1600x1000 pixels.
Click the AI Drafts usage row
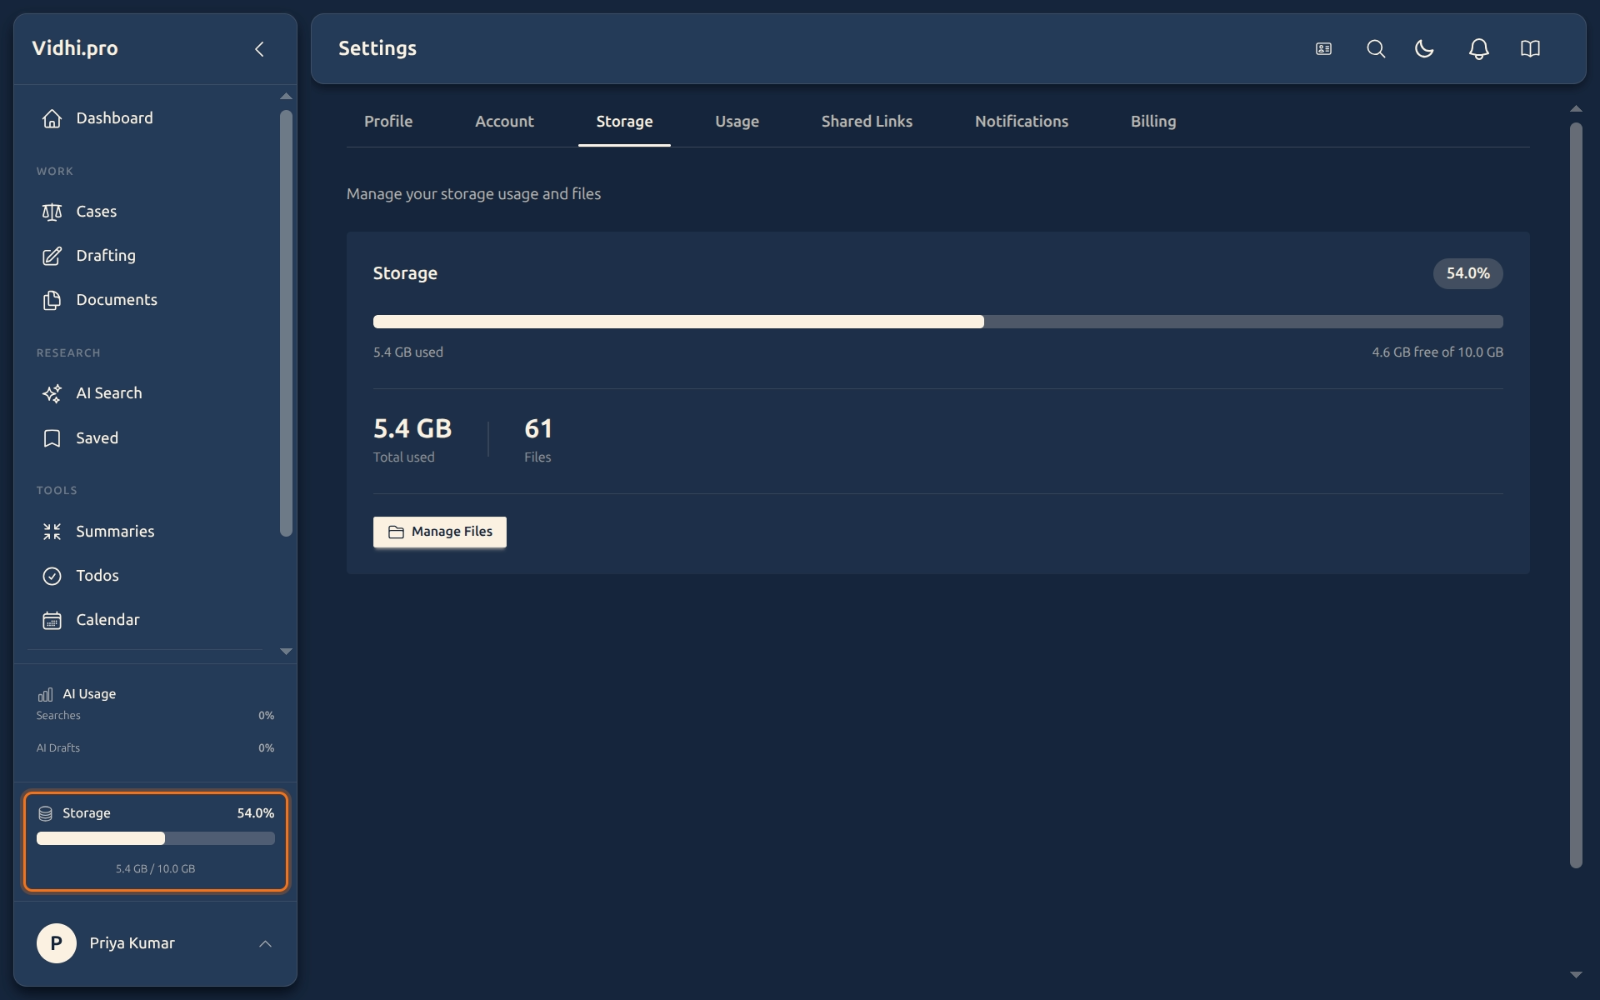155,748
